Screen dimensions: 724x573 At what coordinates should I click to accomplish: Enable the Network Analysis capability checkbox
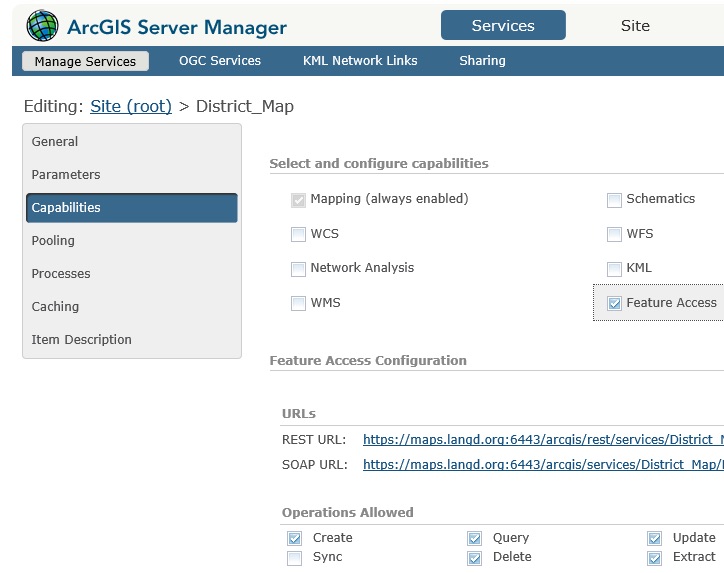[298, 269]
